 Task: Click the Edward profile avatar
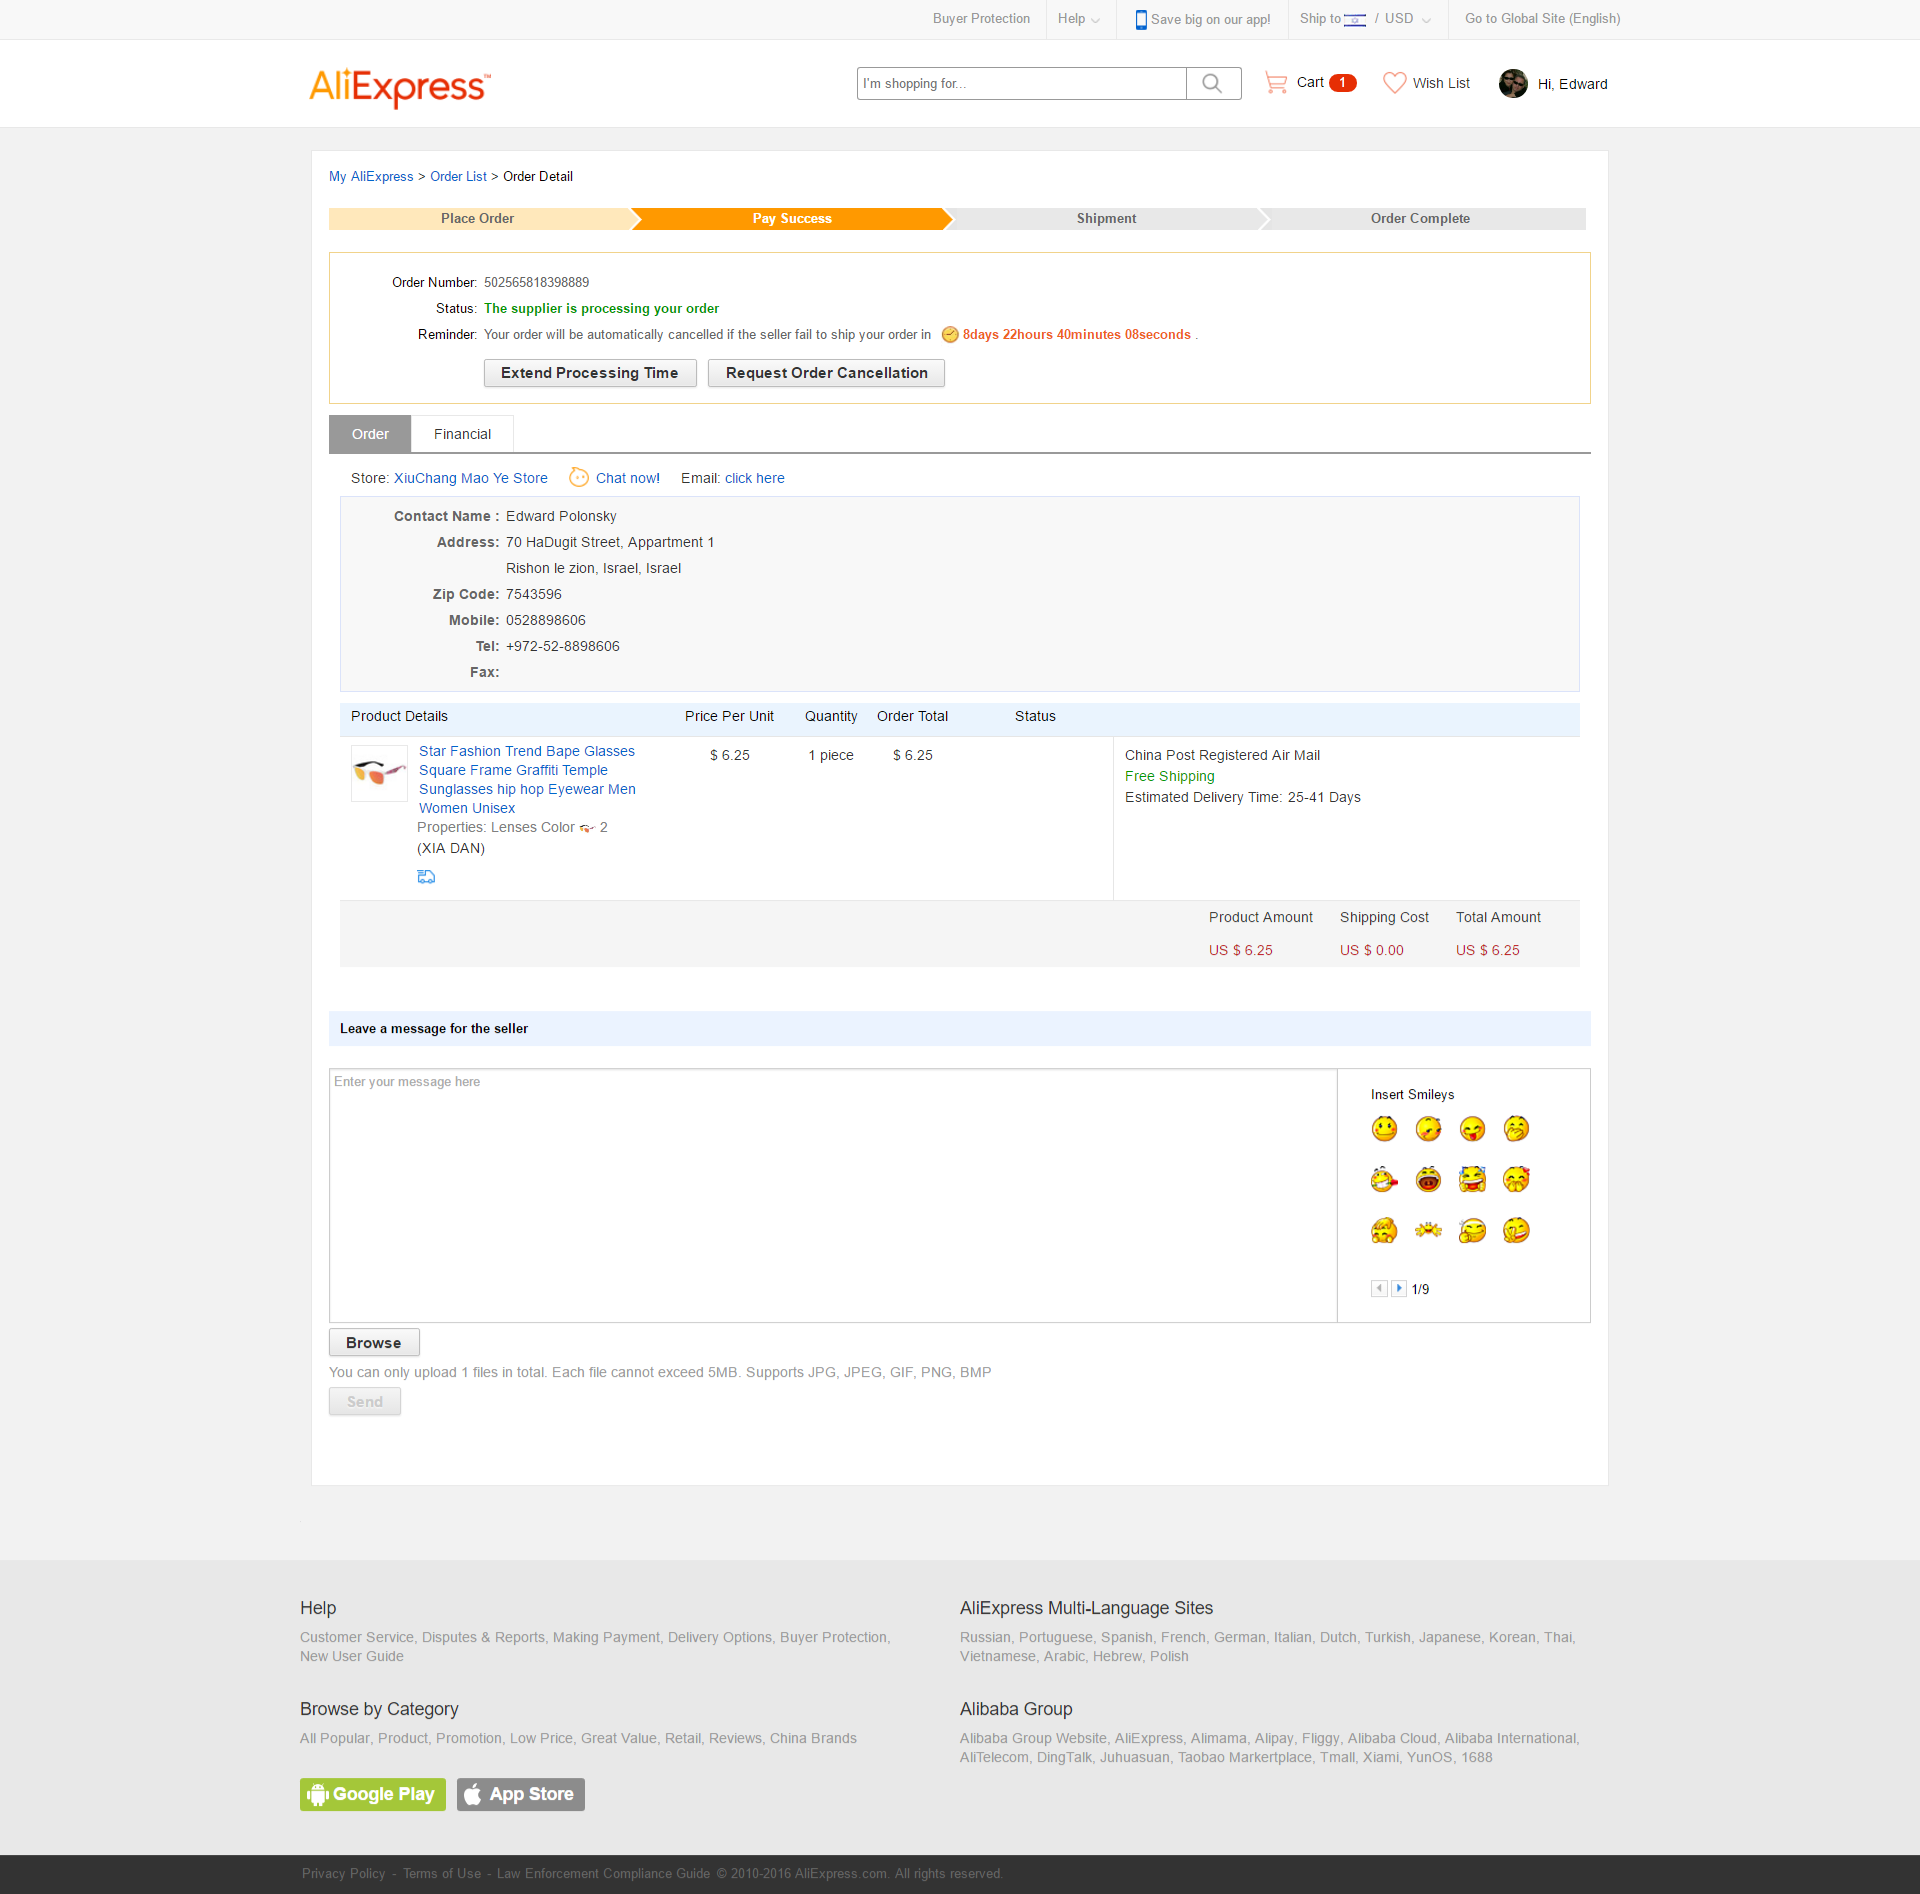(x=1513, y=84)
